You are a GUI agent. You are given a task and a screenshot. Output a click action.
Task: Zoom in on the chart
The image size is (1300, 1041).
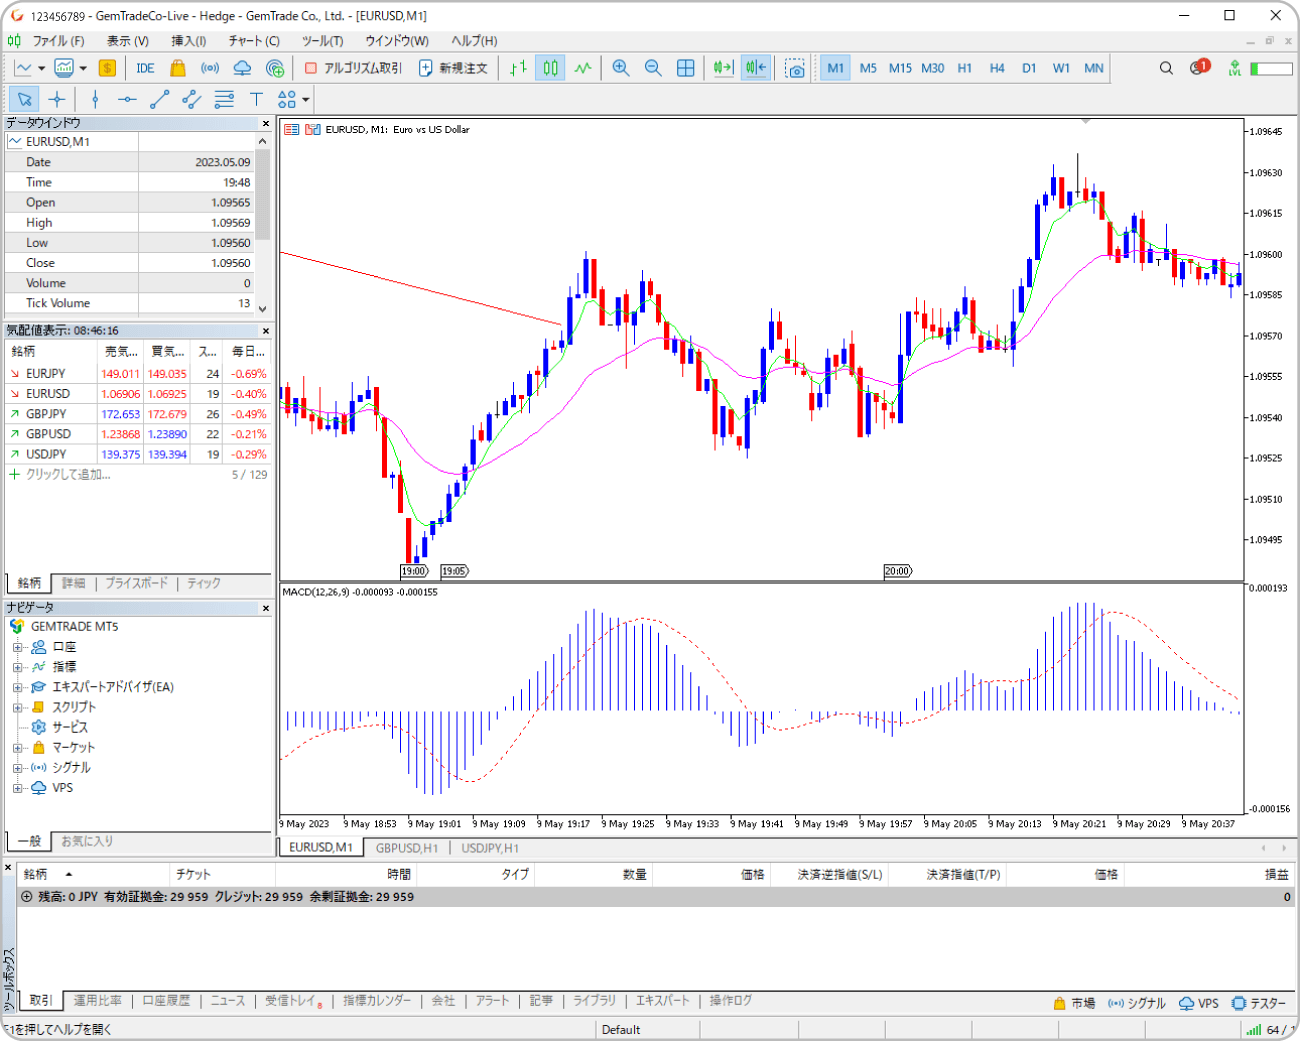(621, 68)
